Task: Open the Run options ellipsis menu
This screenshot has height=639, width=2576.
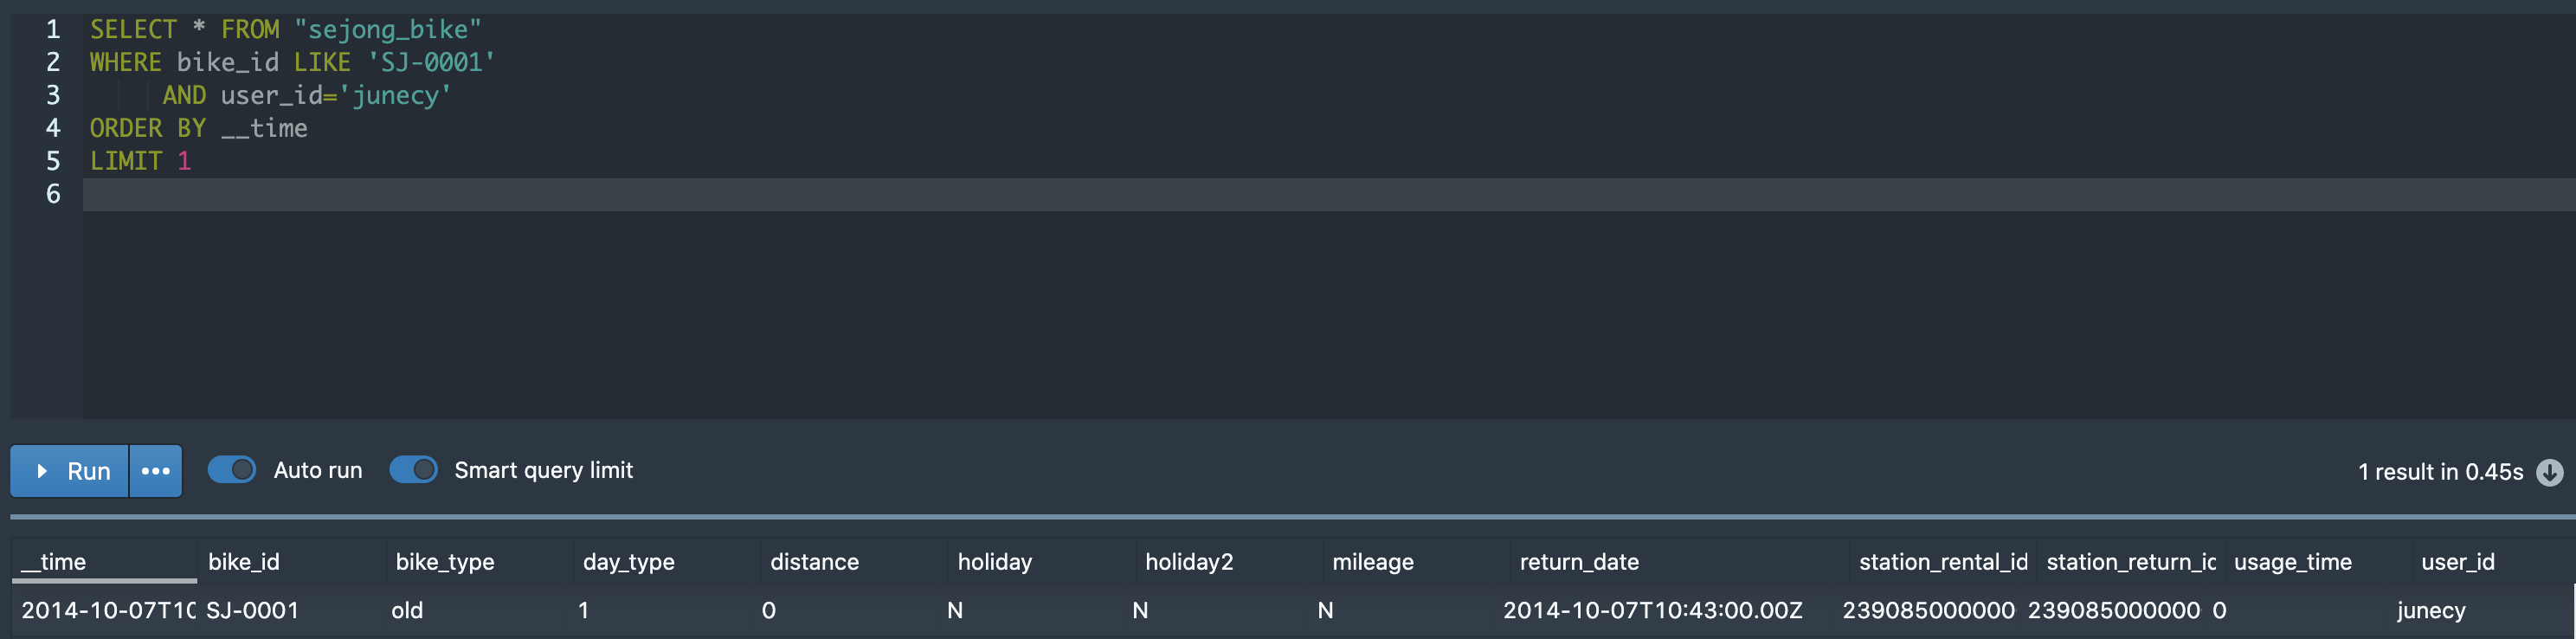Action: (156, 471)
